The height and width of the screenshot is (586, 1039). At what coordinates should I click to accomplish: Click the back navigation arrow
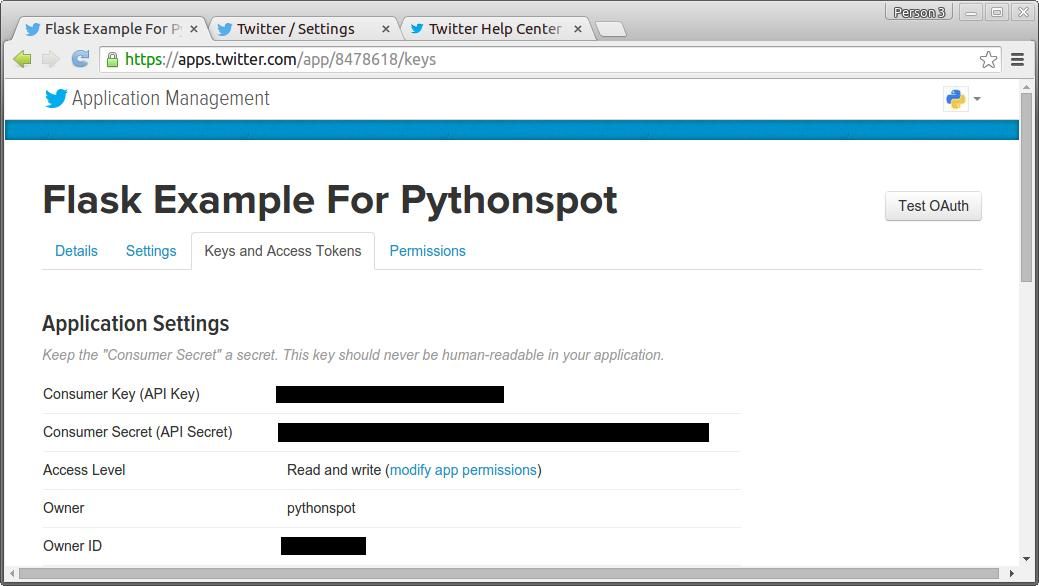click(x=22, y=60)
